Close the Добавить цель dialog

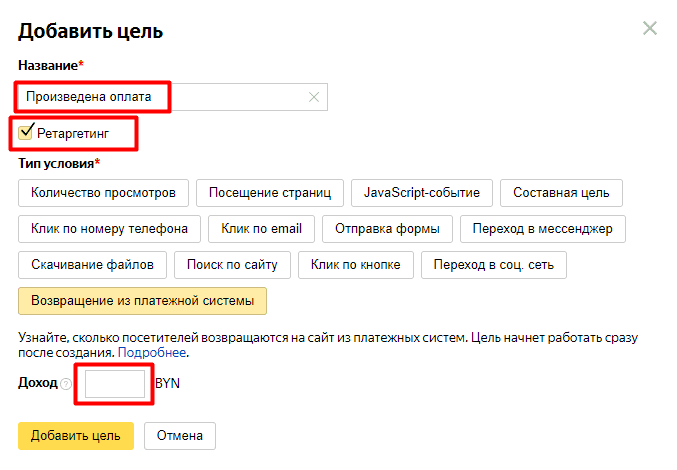coord(650,28)
